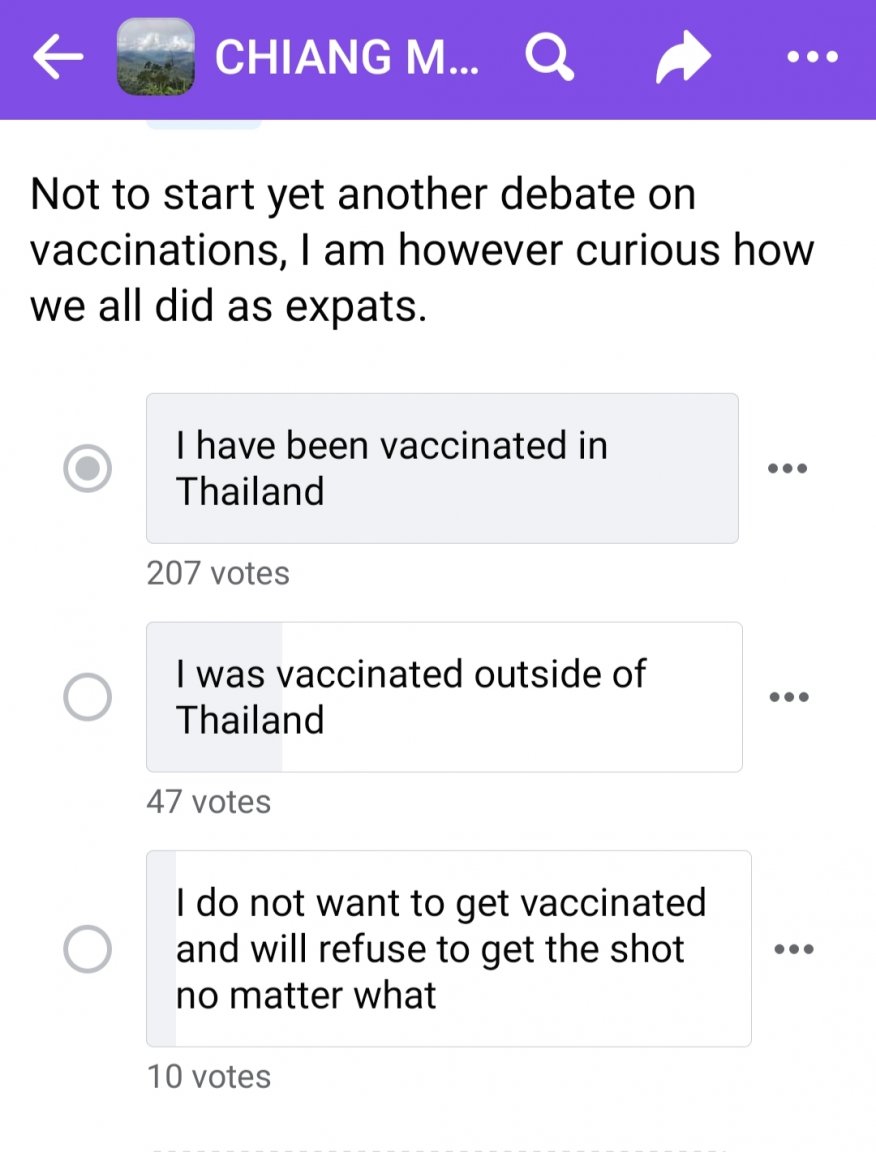Select the "vaccinated outside of Thailand" radio button
876x1152 pixels.
pos(87,696)
